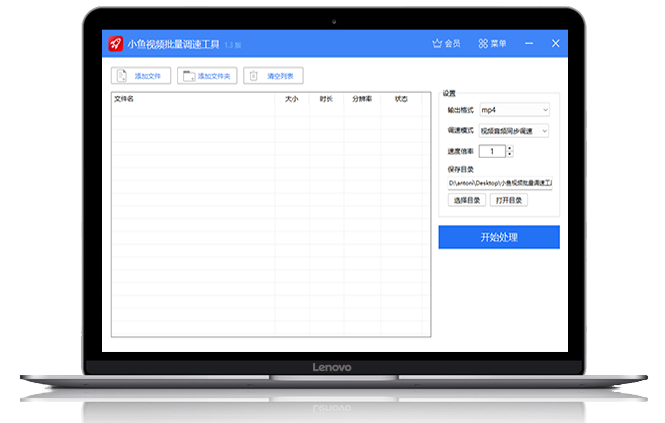Click the 大小 column header
Viewport: 665px width, 423px height.
click(292, 99)
